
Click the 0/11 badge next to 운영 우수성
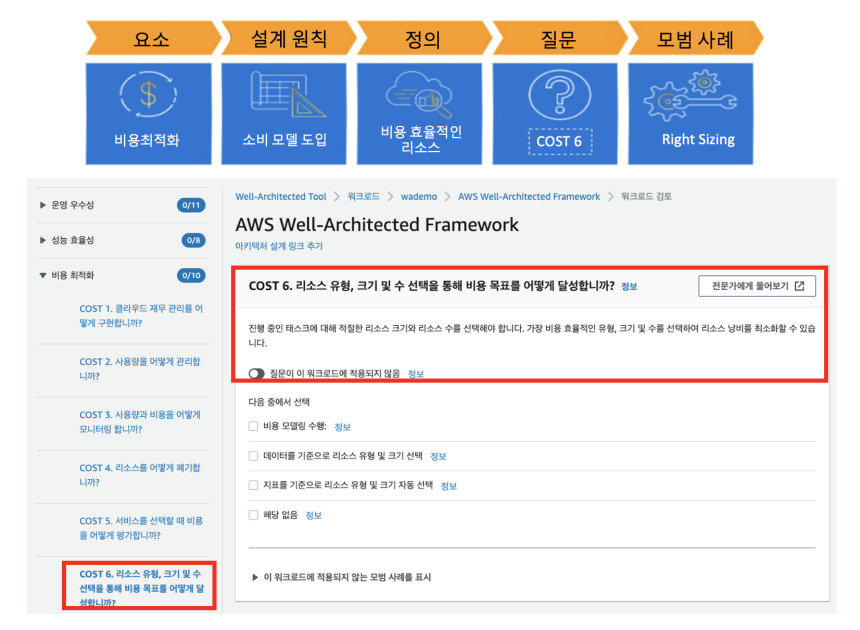tap(190, 205)
